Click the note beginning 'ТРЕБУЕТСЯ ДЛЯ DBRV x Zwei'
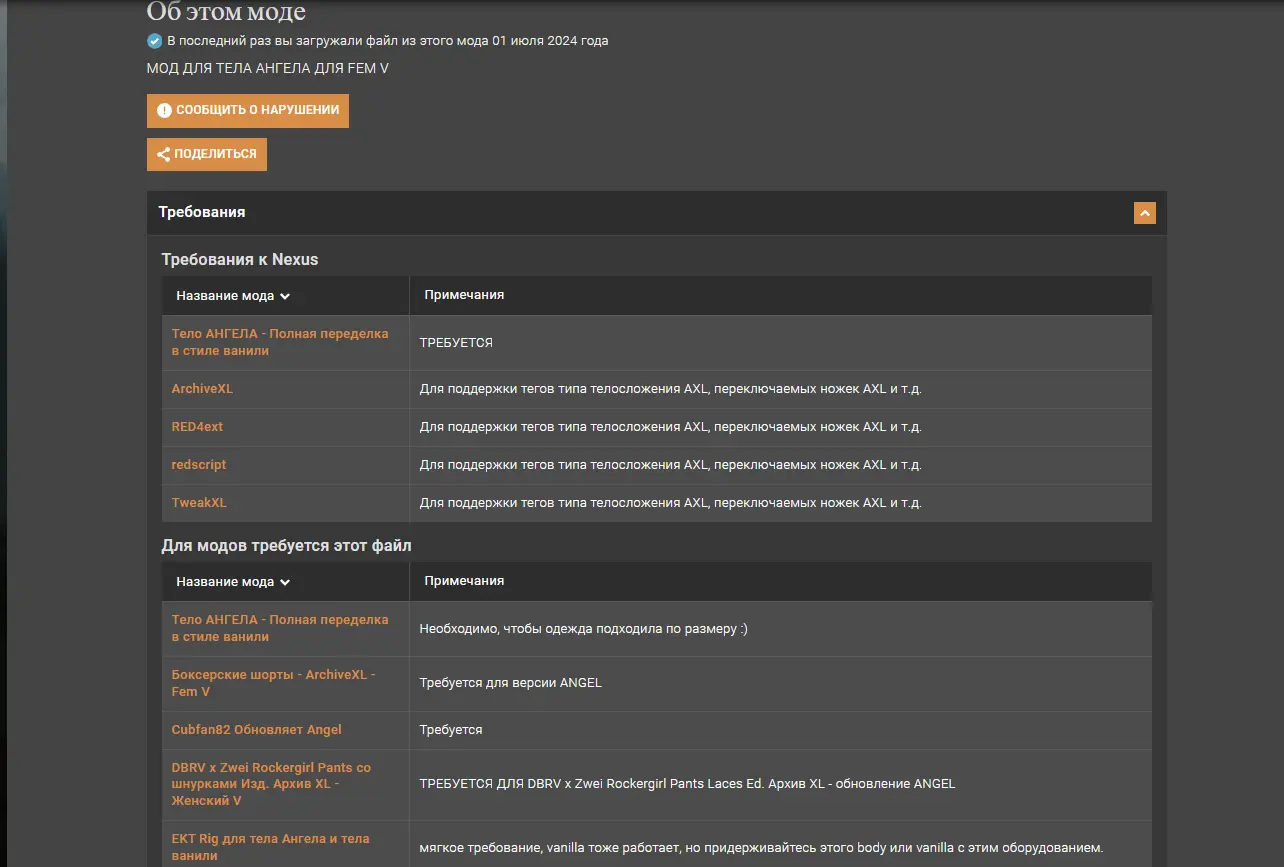The height and width of the screenshot is (867, 1284). tap(687, 784)
